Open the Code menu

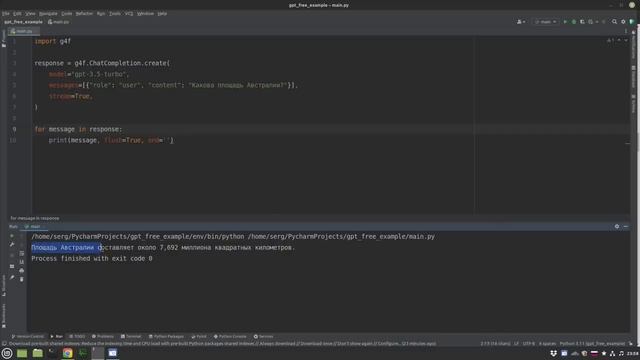pyautogui.click(x=67, y=13)
